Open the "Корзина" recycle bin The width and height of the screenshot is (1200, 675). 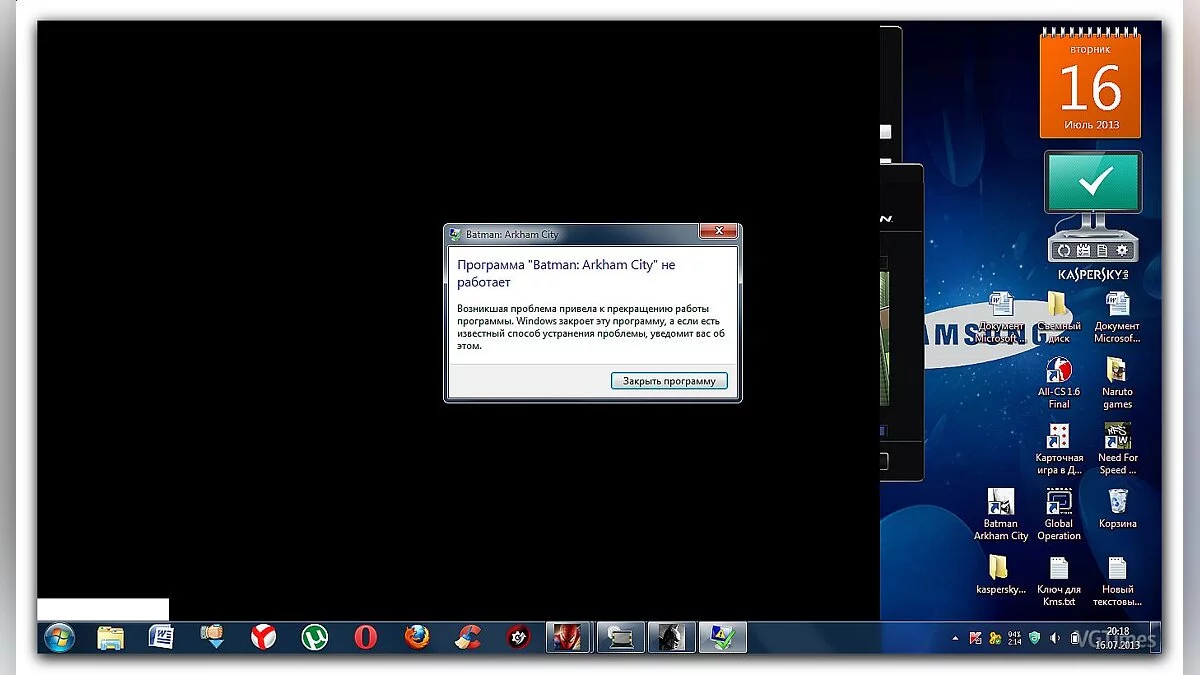pyautogui.click(x=1117, y=509)
